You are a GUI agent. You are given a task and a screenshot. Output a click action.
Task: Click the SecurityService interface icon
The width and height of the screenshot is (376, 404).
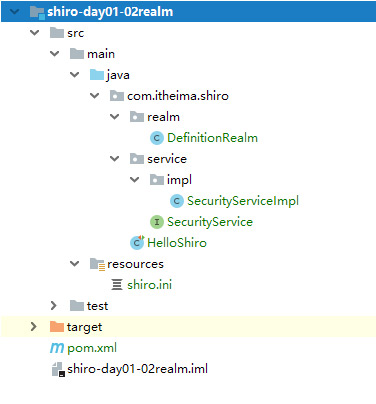pos(157,222)
